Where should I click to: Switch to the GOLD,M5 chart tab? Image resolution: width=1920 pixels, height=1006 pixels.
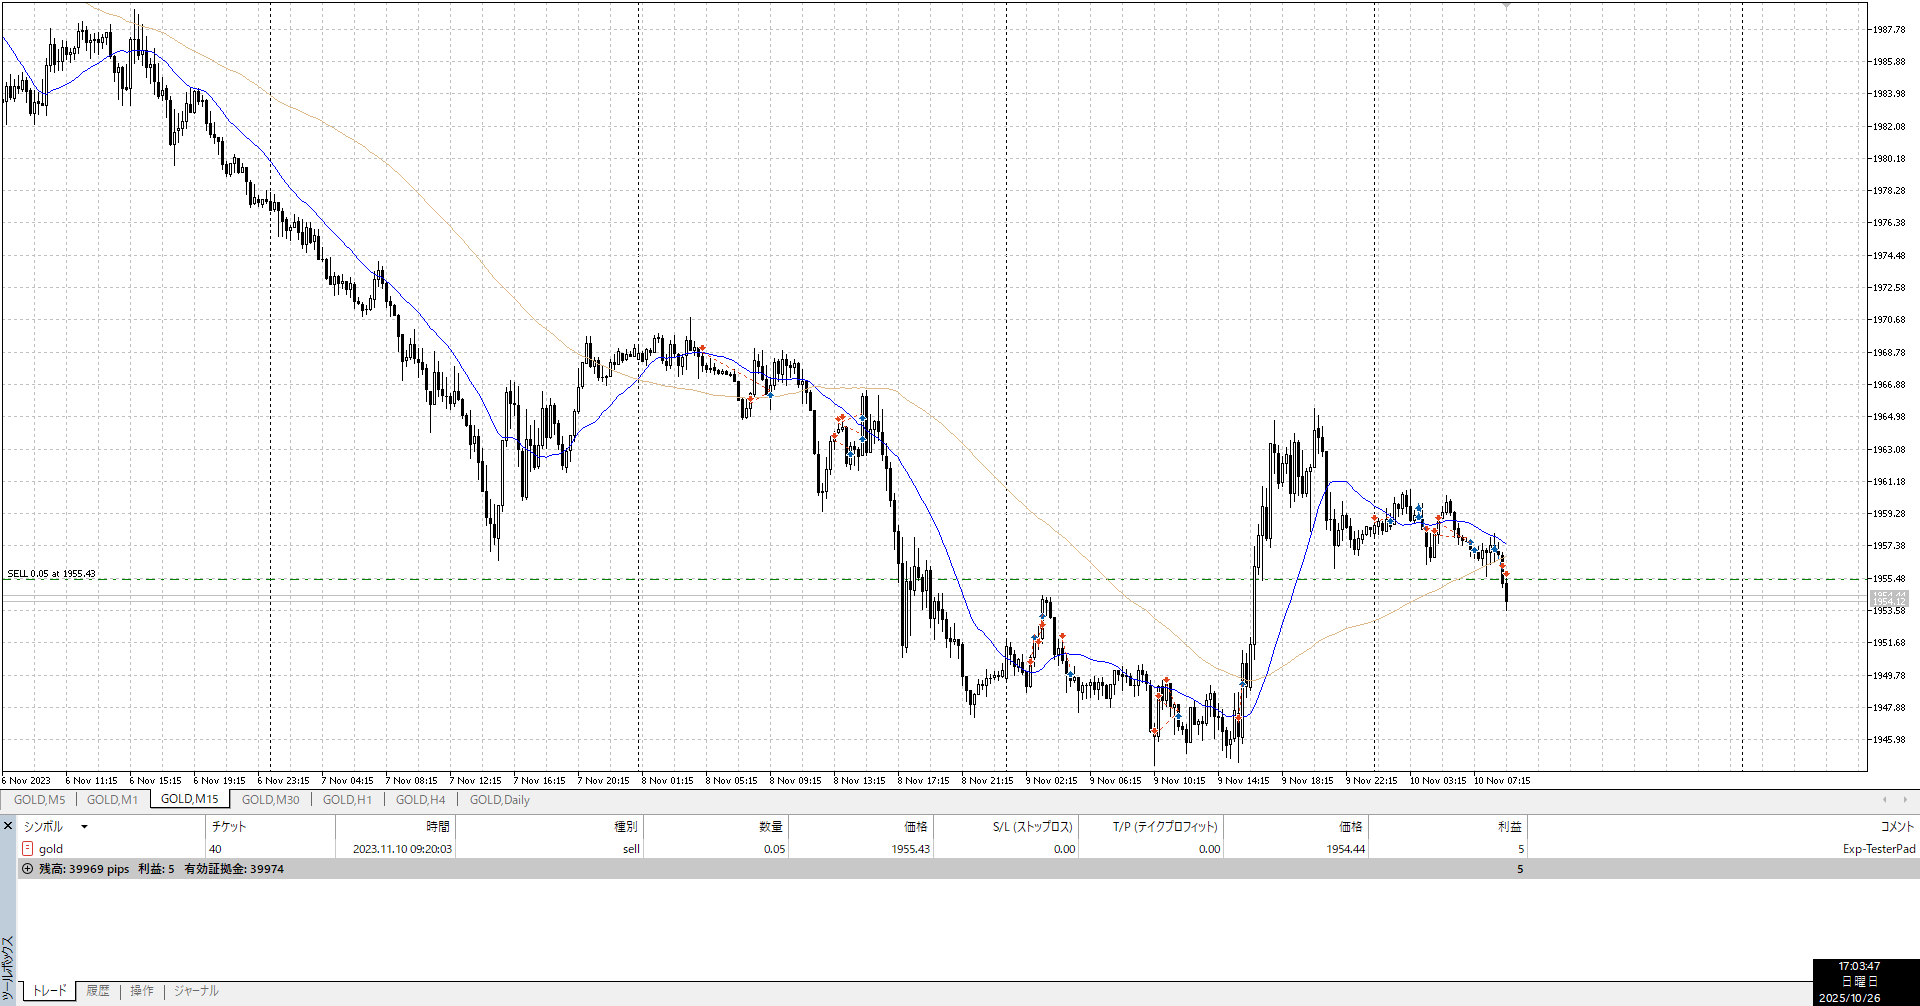tap(40, 800)
